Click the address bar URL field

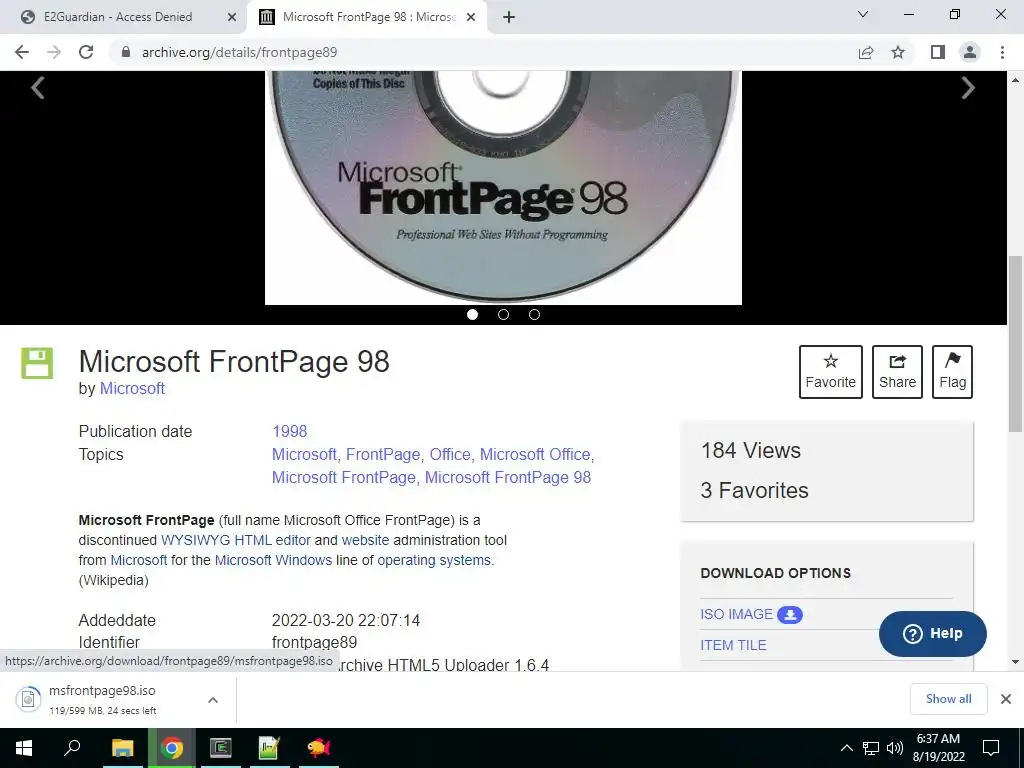[x=483, y=52]
